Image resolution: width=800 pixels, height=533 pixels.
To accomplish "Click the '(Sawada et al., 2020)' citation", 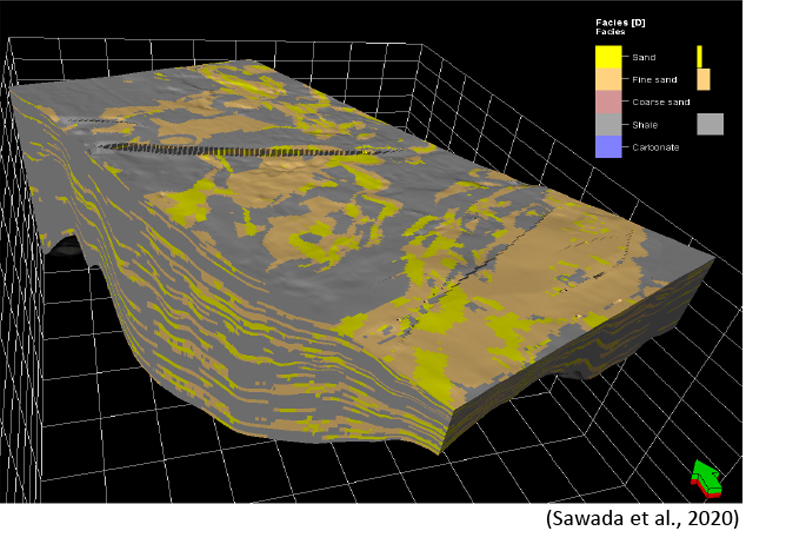I will [642, 518].
